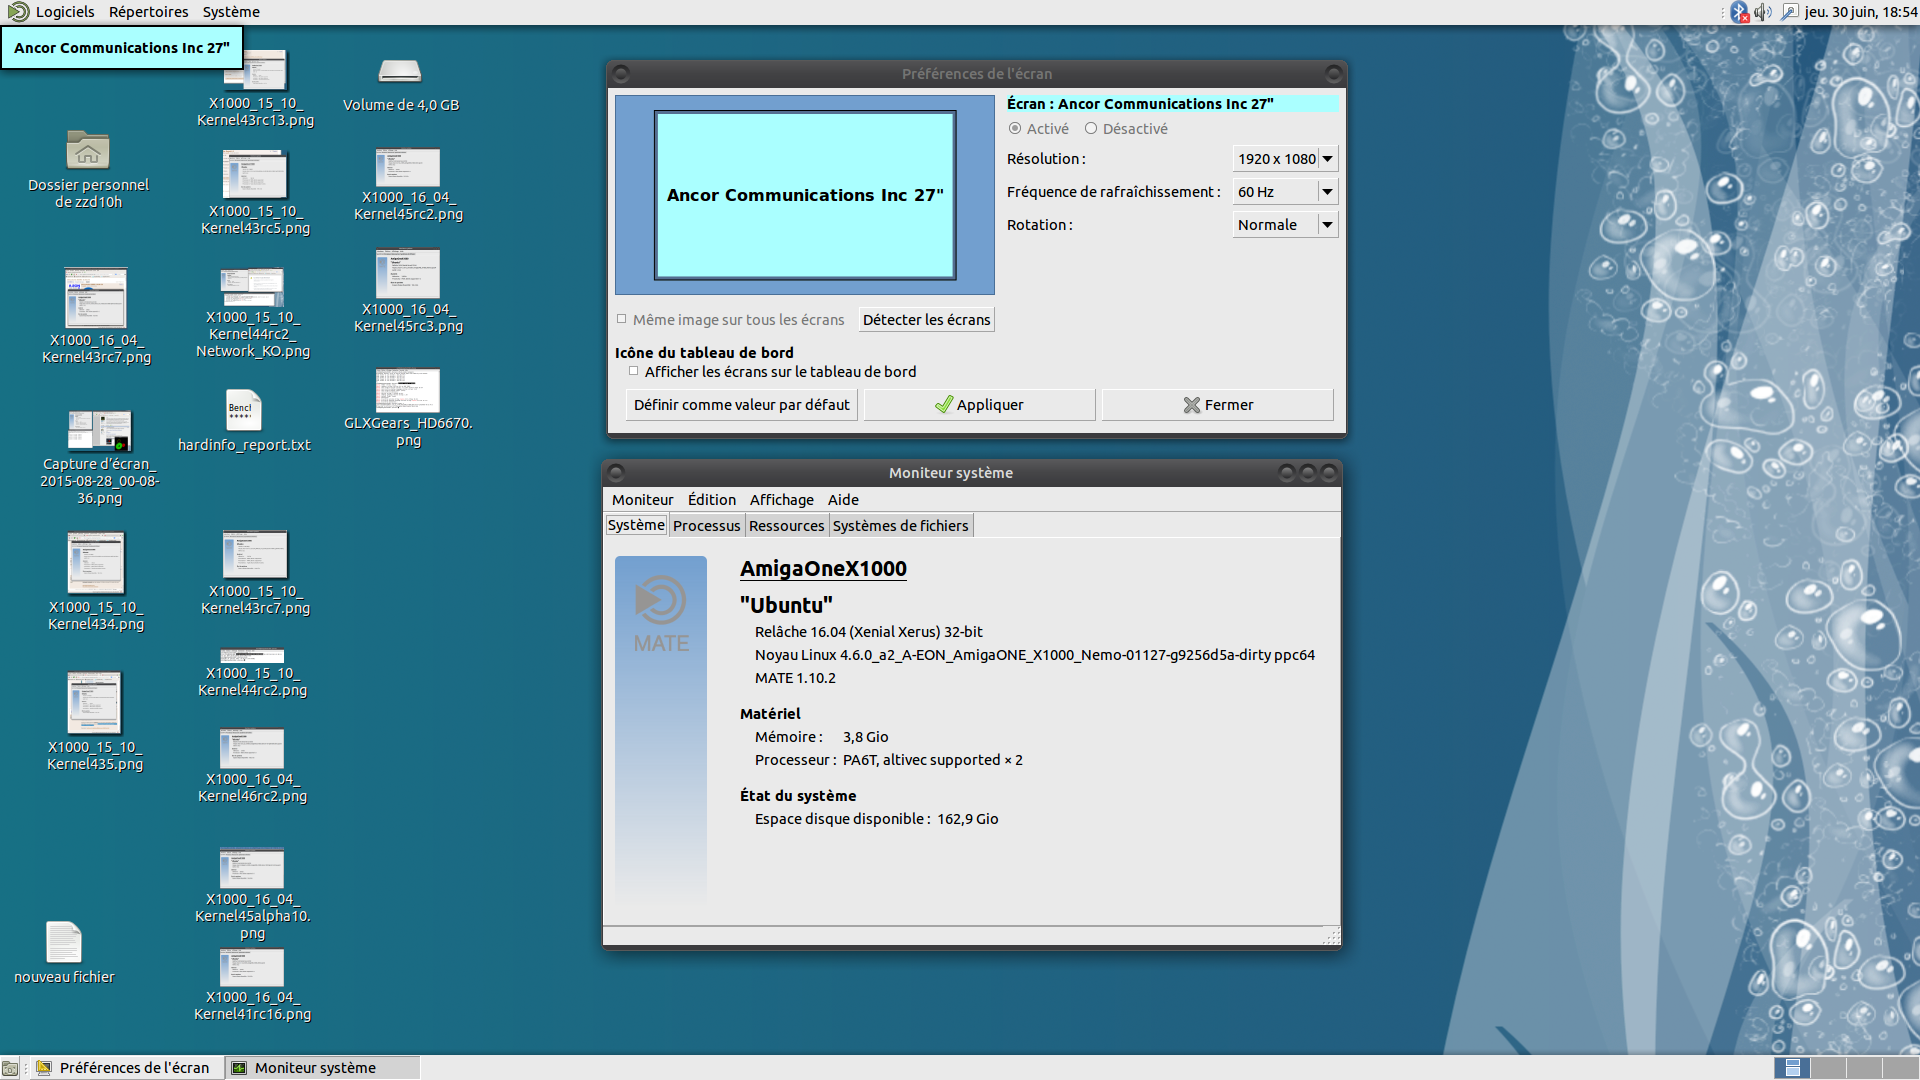Image resolution: width=1920 pixels, height=1080 pixels.
Task: Enable Même image sur tous les écrans
Action: click(x=622, y=319)
